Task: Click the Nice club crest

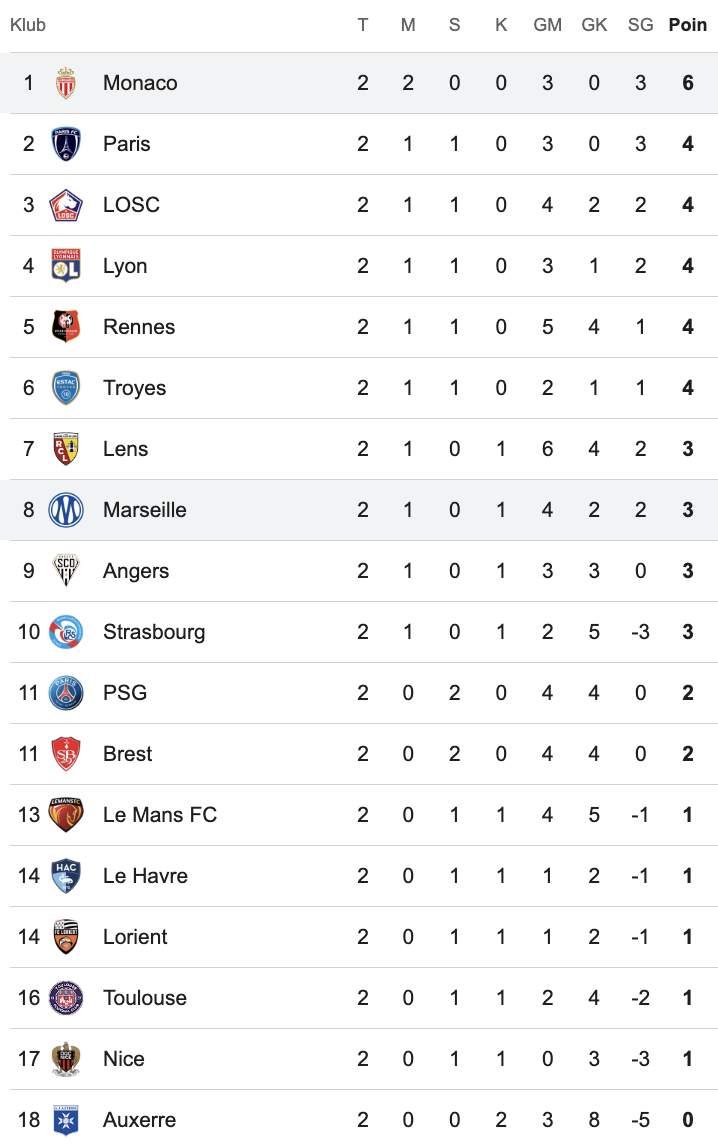Action: tap(66, 1059)
